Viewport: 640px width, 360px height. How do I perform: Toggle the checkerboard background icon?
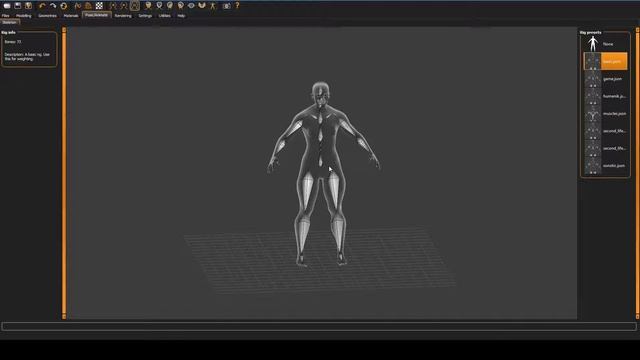point(99,6)
